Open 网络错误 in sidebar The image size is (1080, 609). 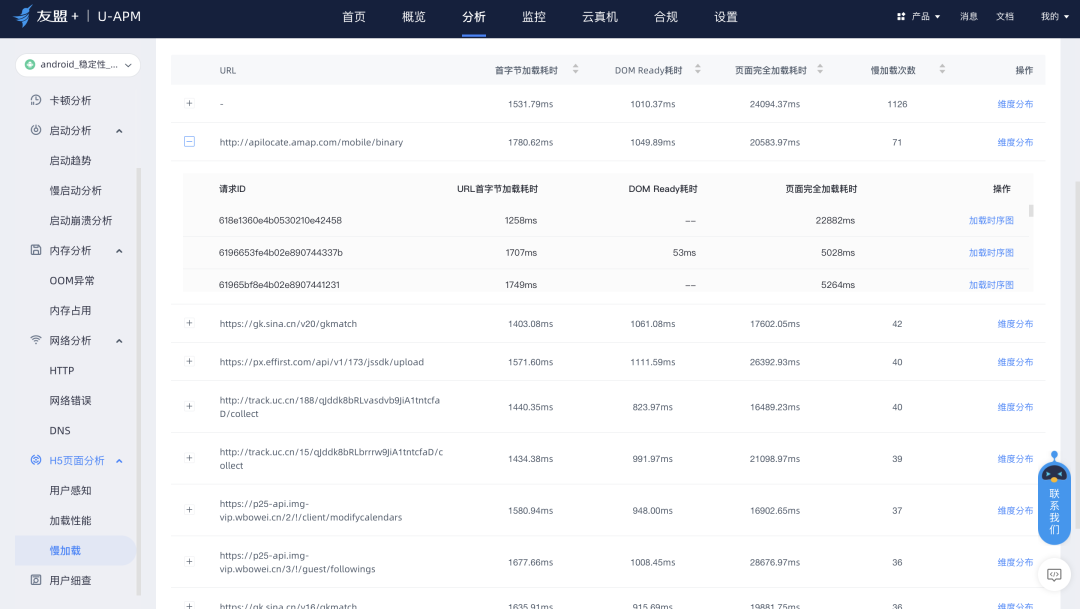pyautogui.click(x=70, y=400)
